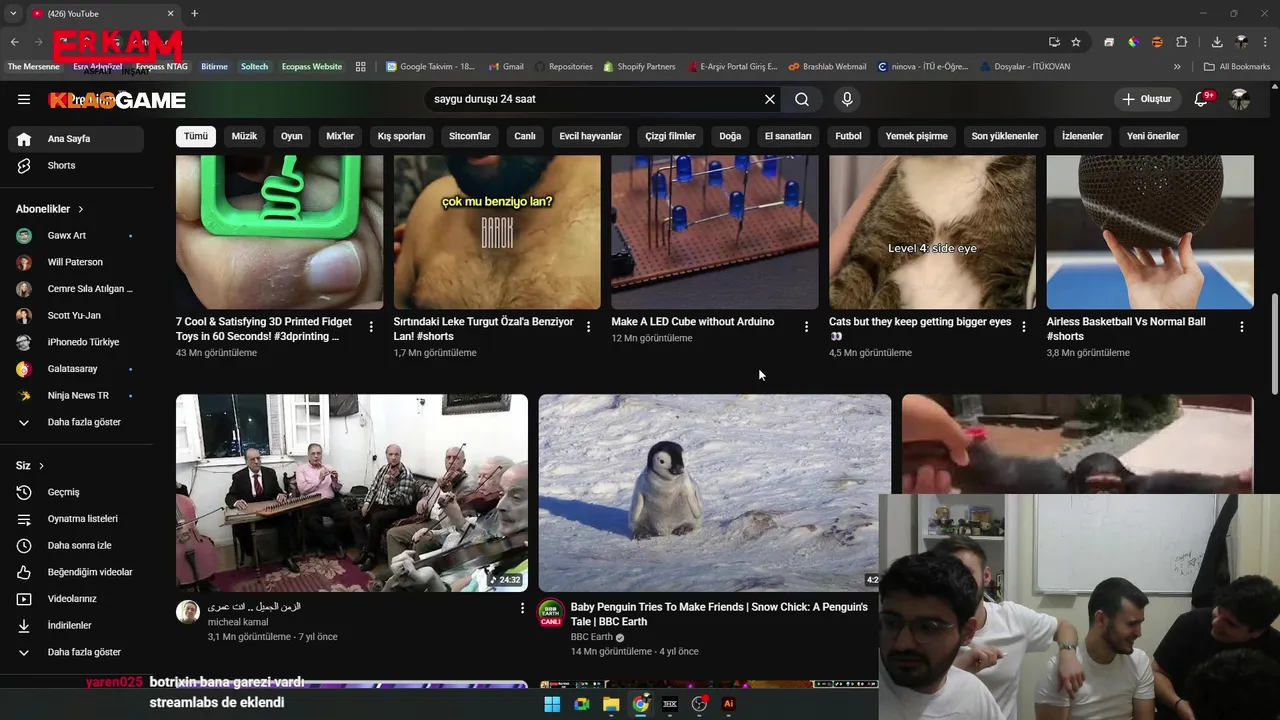Image resolution: width=1280 pixels, height=720 pixels.
Task: Click the search magnifier button
Action: 802,99
